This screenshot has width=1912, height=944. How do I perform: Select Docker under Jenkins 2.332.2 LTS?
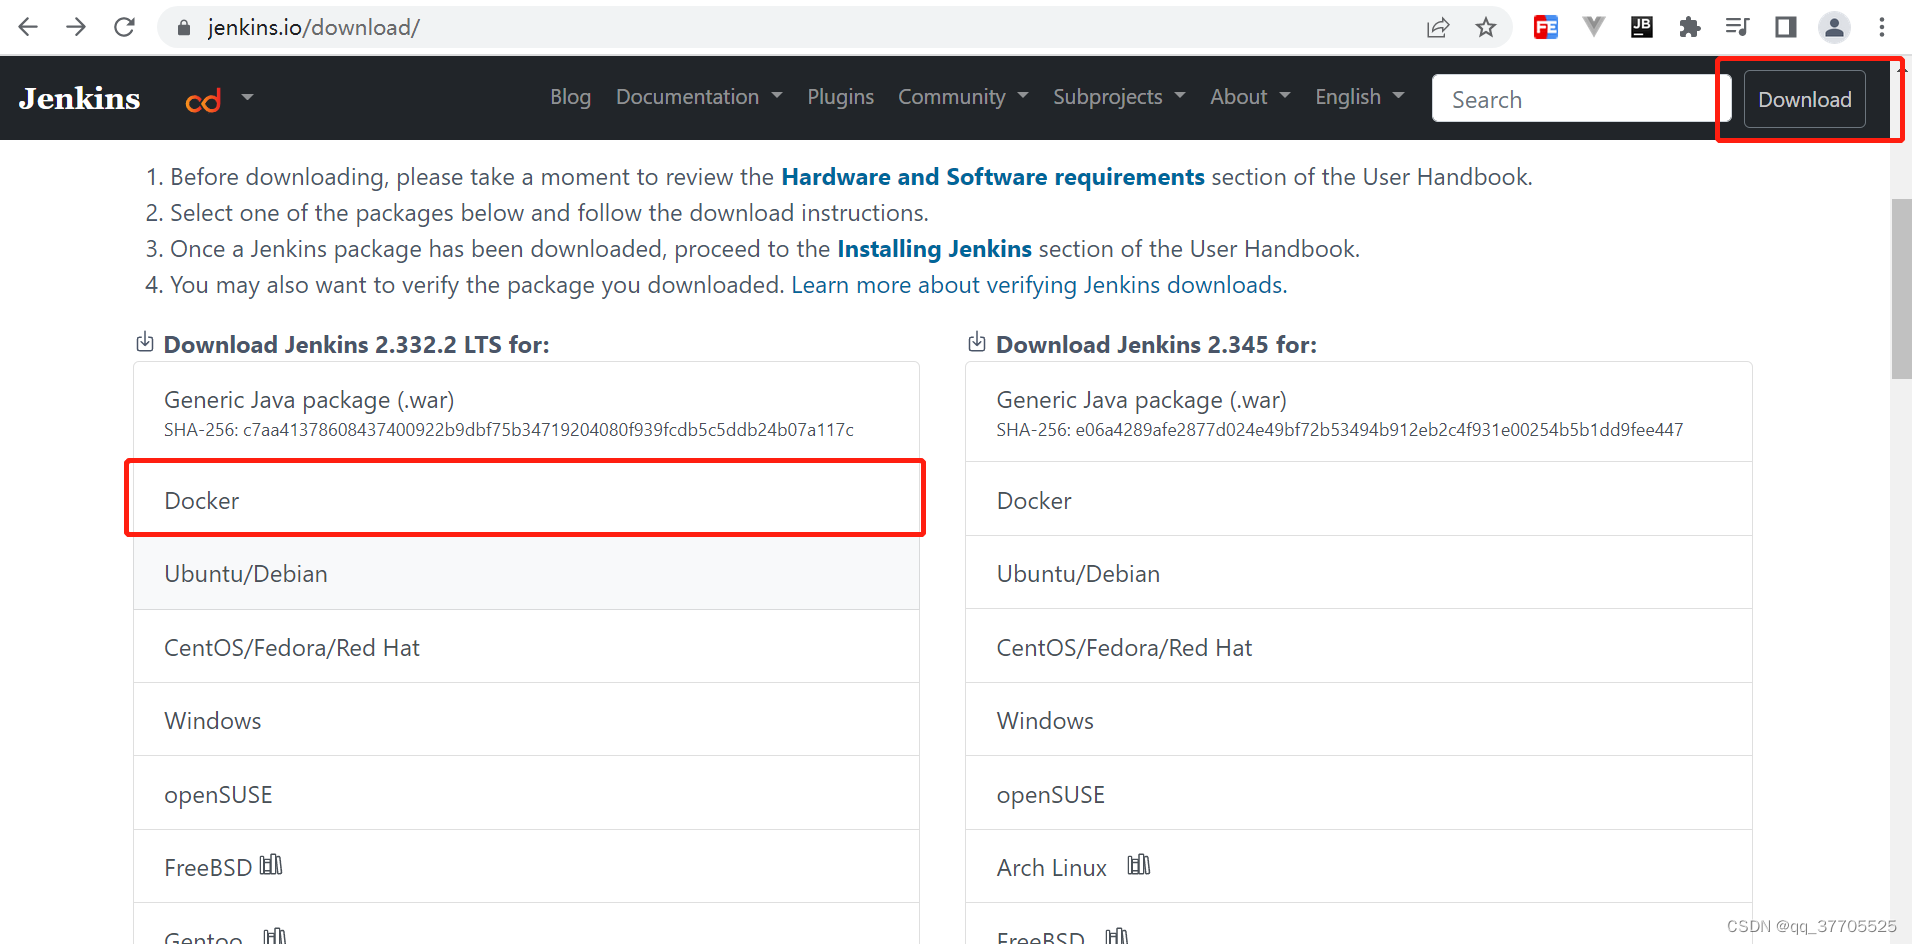pos(526,499)
